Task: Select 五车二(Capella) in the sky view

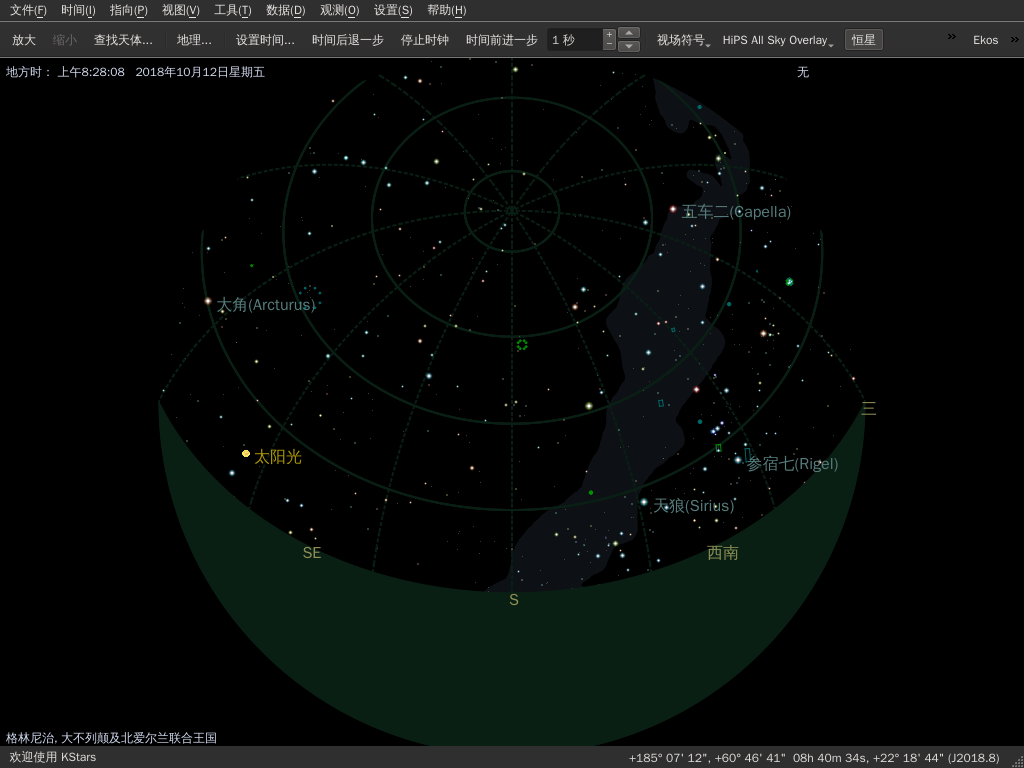Action: [673, 210]
